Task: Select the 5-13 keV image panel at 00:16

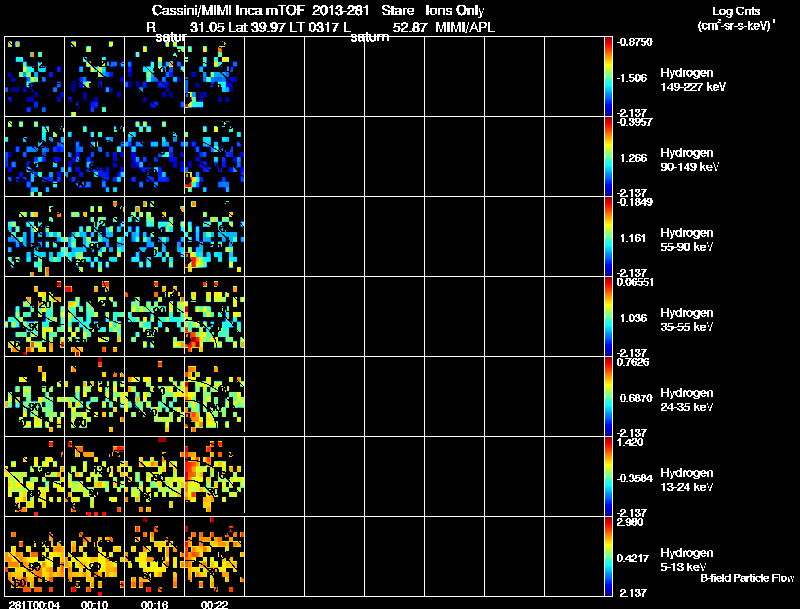Action: [x=155, y=557]
